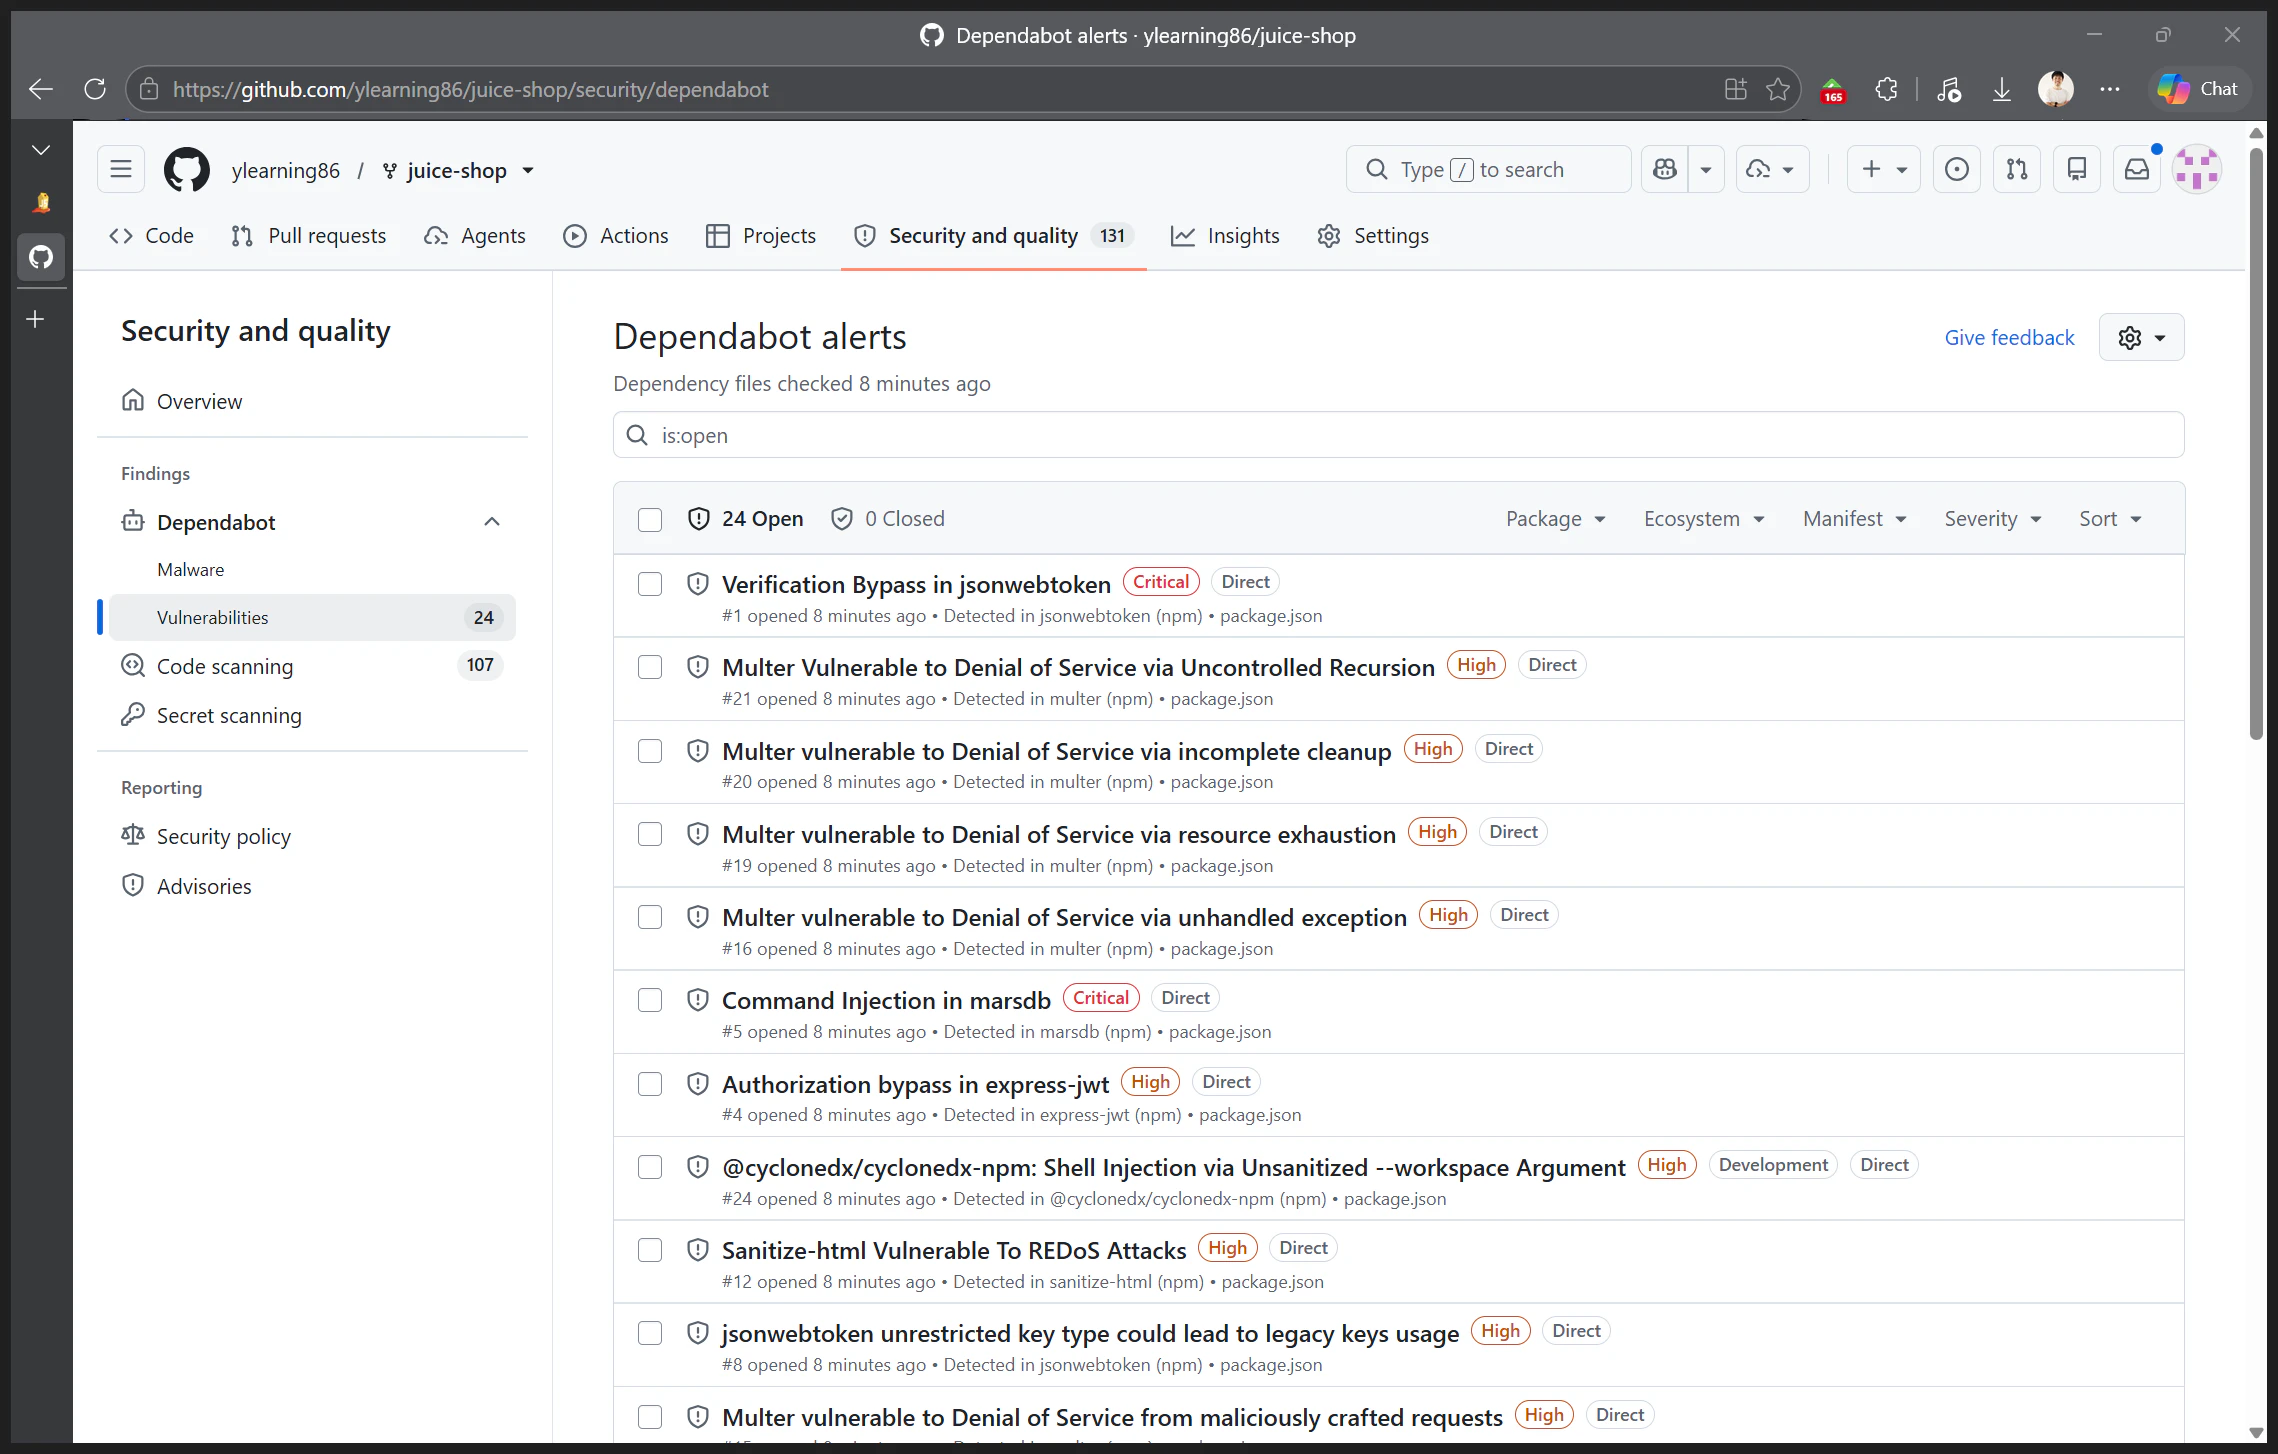Open the split screen icon in address bar
Screen dimensions: 2278x1454
(x=1736, y=89)
